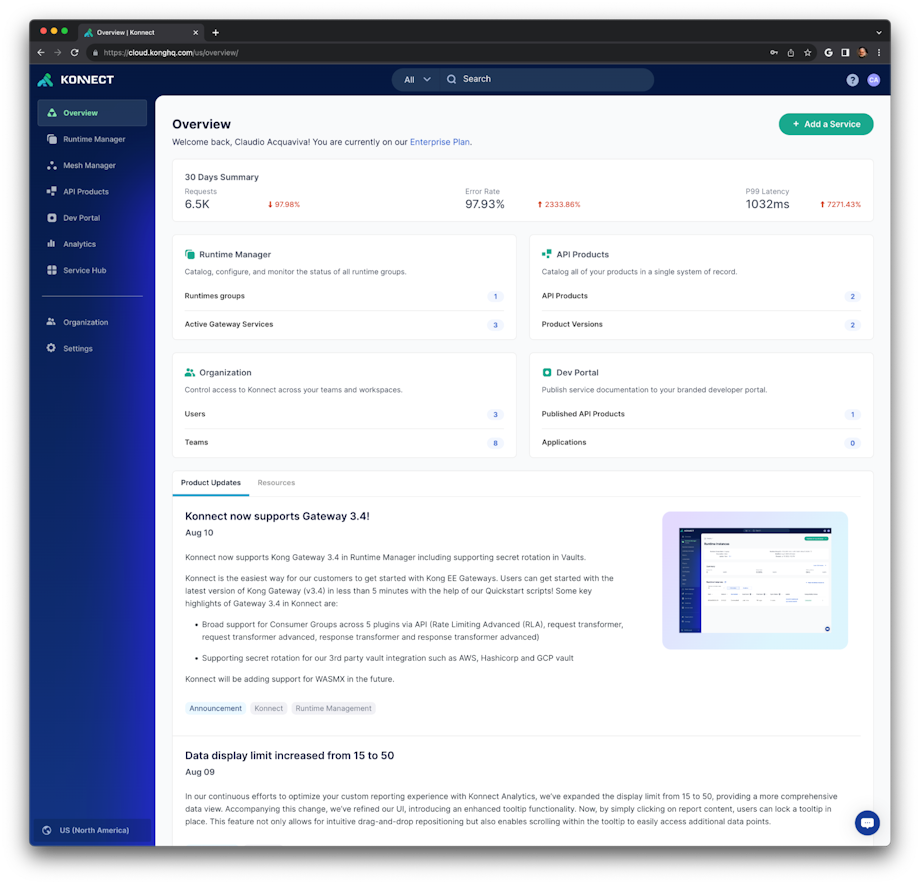This screenshot has width=920, height=885.
Task: Switch to the Resources tab
Action: 276,482
